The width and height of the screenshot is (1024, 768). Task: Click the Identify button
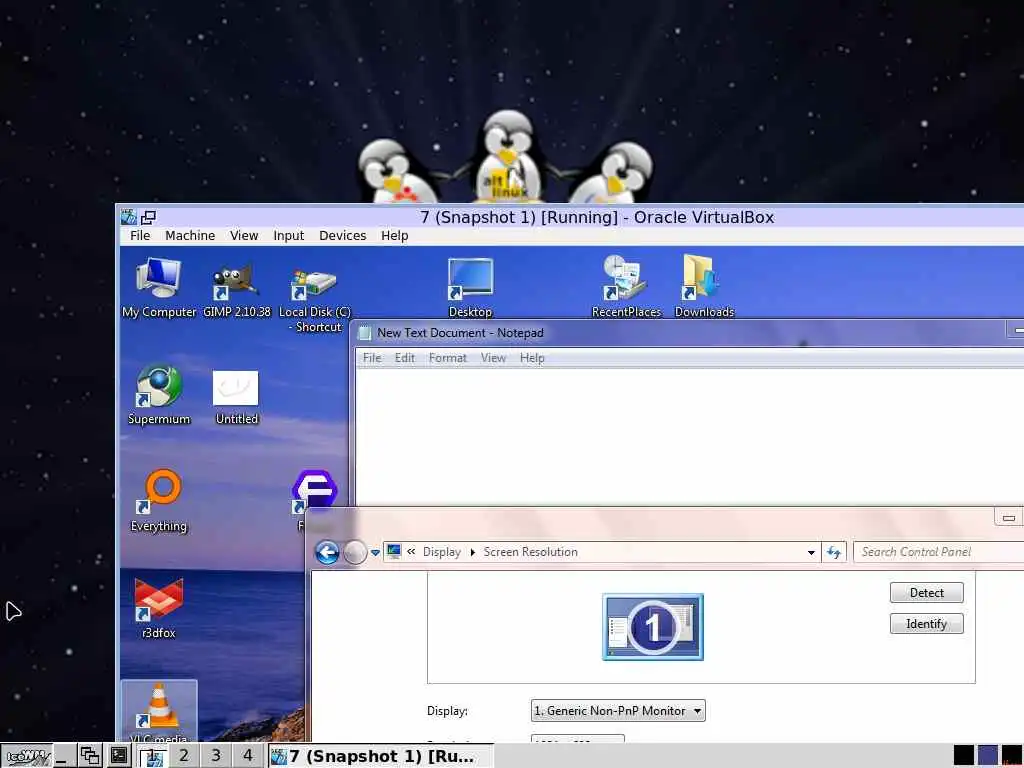(x=926, y=624)
